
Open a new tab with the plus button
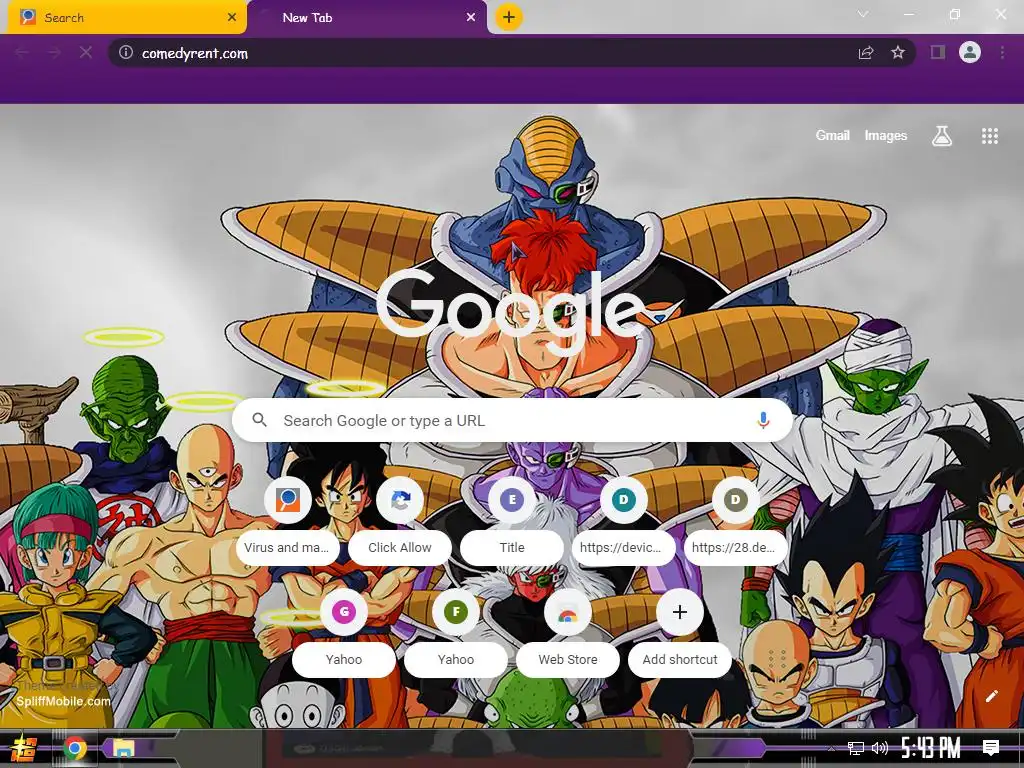pos(509,17)
